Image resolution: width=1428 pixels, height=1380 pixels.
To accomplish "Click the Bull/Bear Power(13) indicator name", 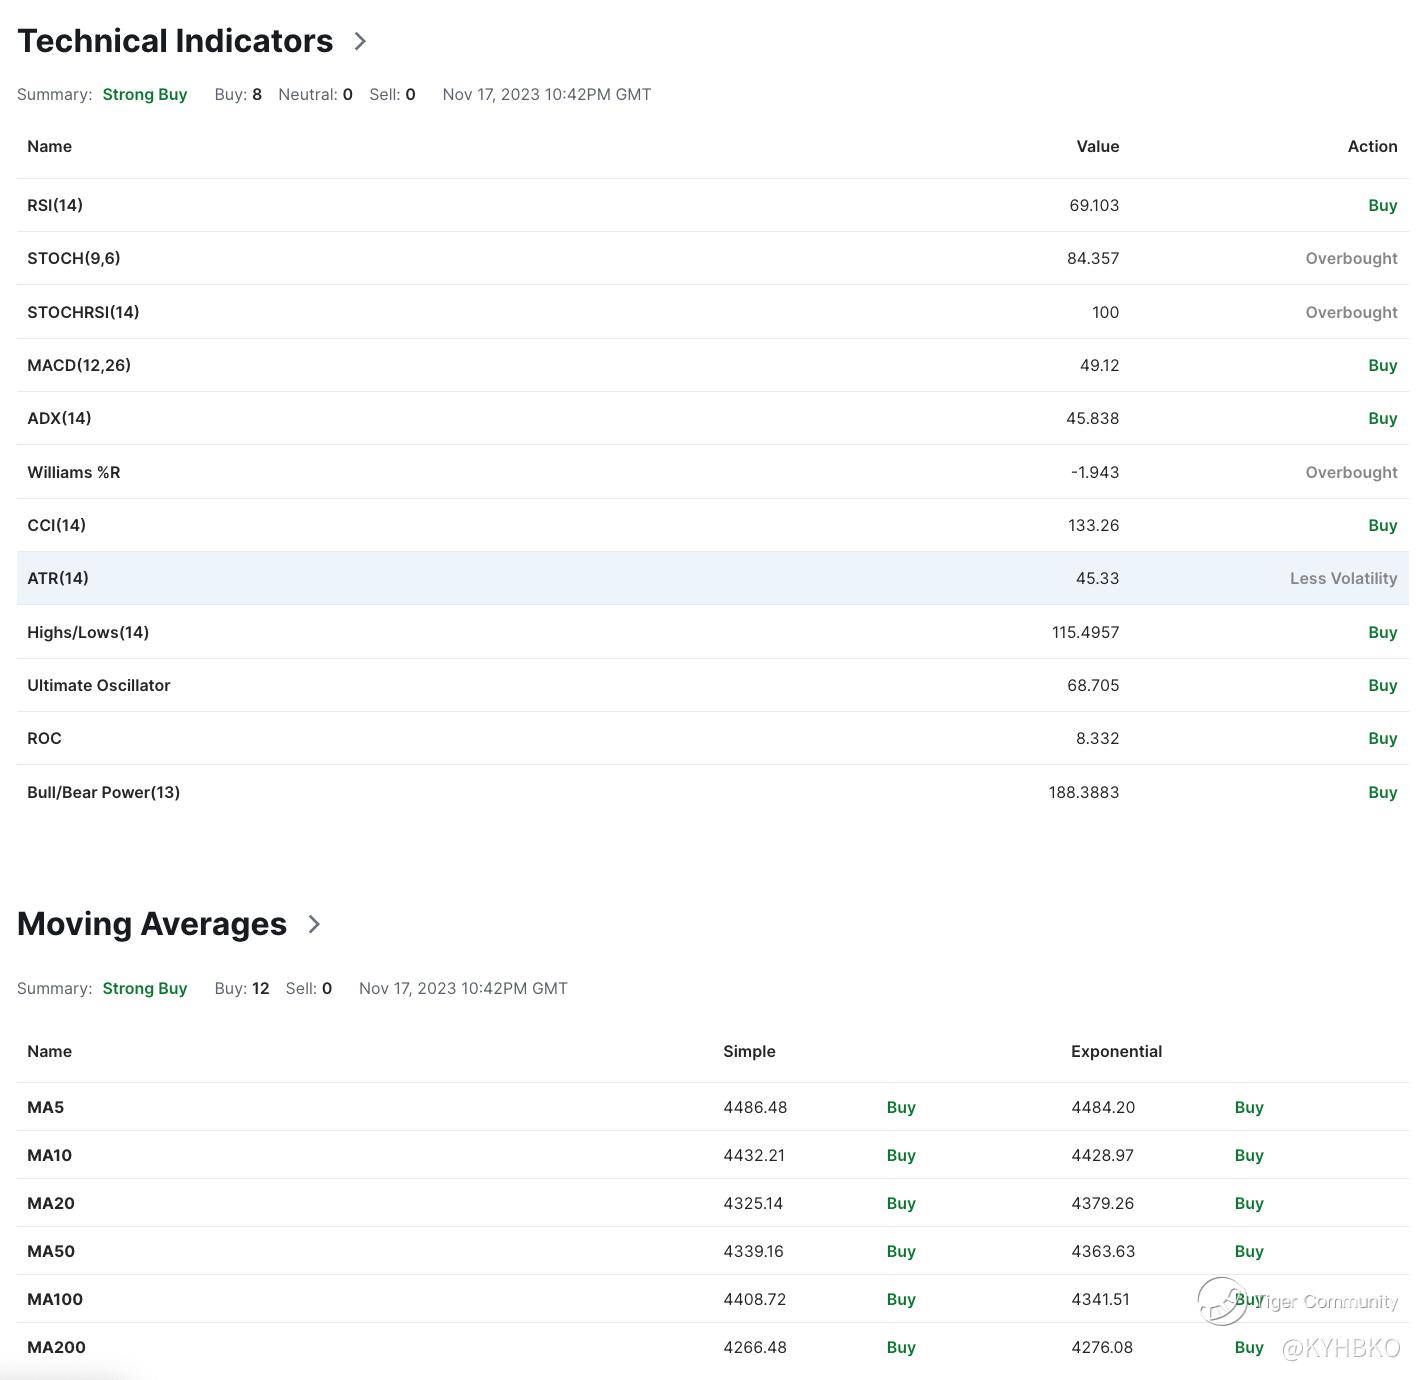I will [103, 792].
